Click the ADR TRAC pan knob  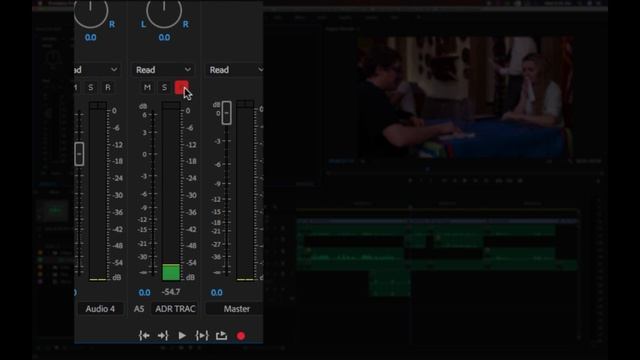[x=164, y=11]
